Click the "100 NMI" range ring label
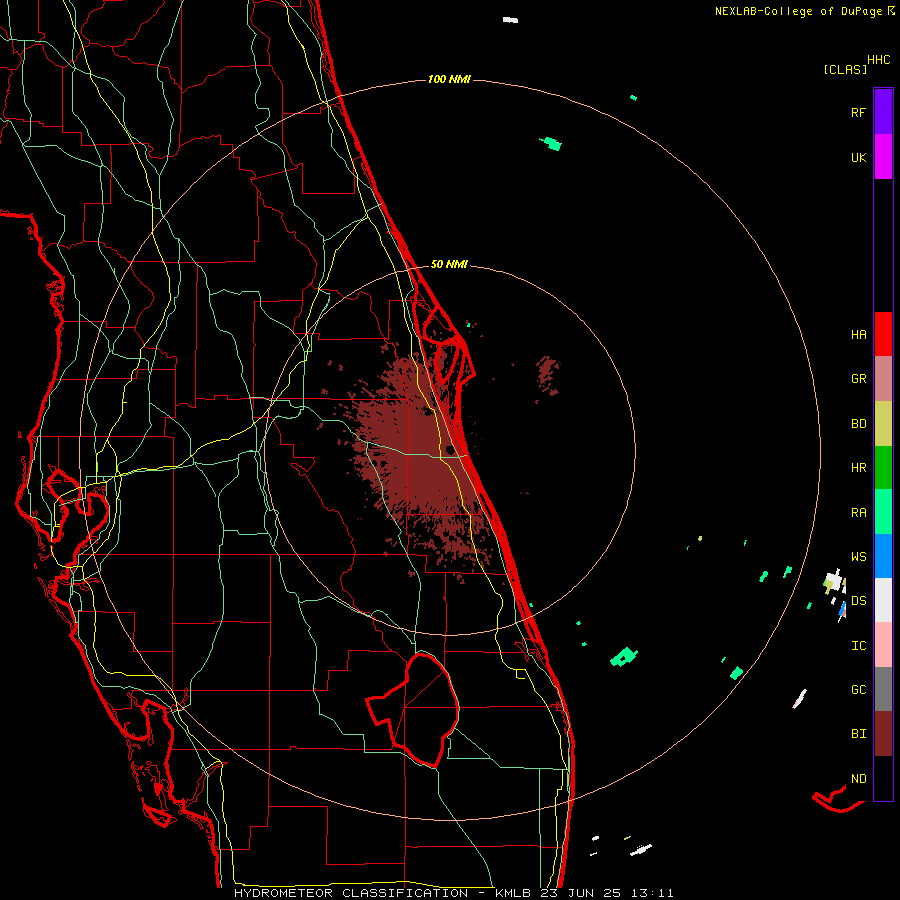900x900 pixels. pyautogui.click(x=449, y=79)
